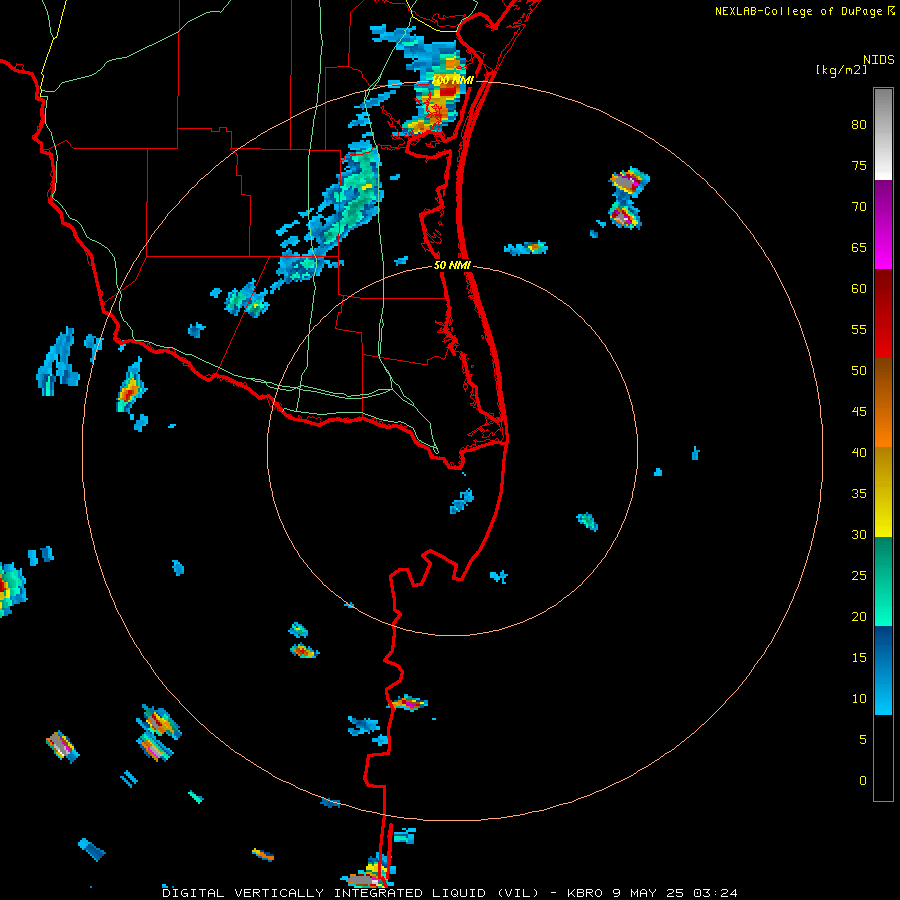Pick the dark blue segment of the color bar
Screen dimensions: 900x900
pyautogui.click(x=883, y=670)
